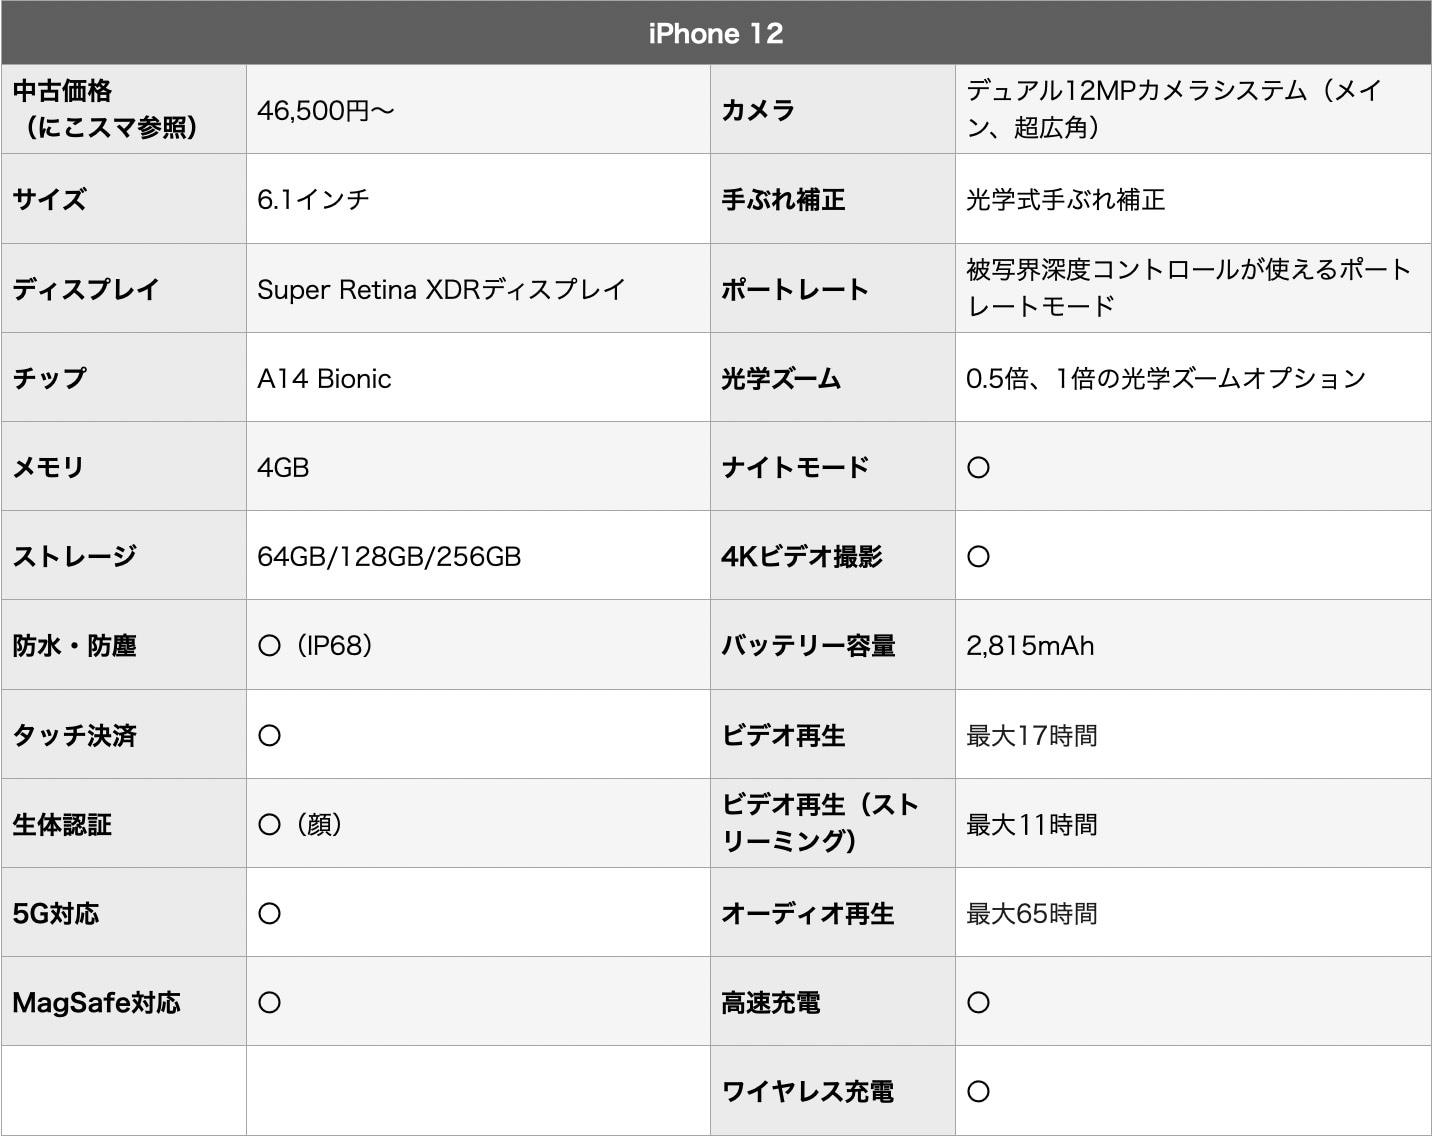Click the 6.1インチ size value
The width and height of the screenshot is (1434, 1138).
pos(313,199)
